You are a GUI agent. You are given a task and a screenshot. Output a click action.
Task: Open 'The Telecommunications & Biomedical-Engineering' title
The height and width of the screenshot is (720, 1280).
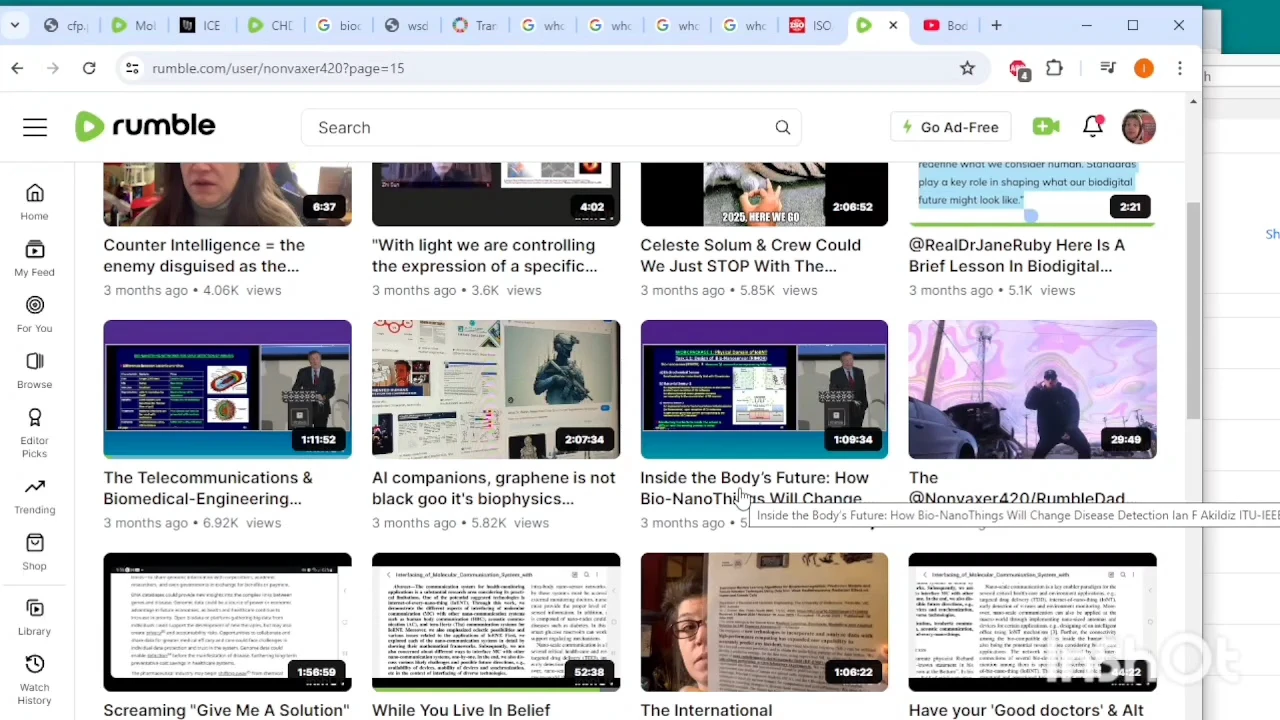coord(208,488)
